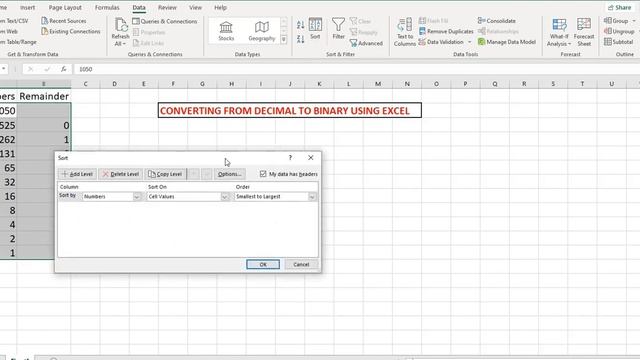Open the Formulas tab

coord(107,7)
